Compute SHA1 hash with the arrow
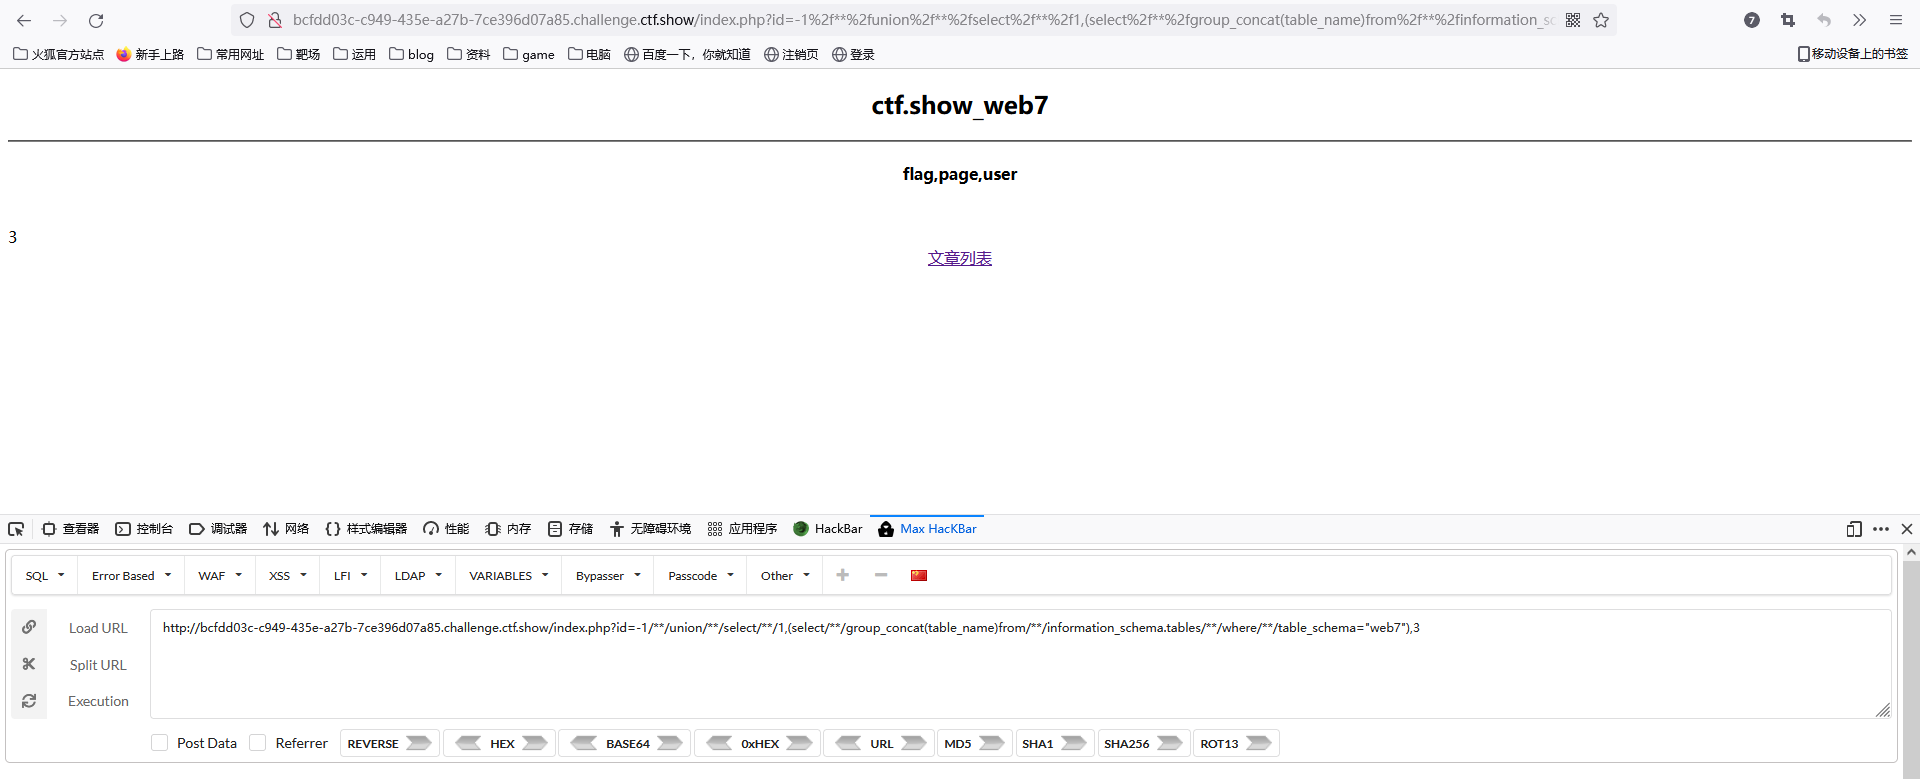 click(1074, 743)
